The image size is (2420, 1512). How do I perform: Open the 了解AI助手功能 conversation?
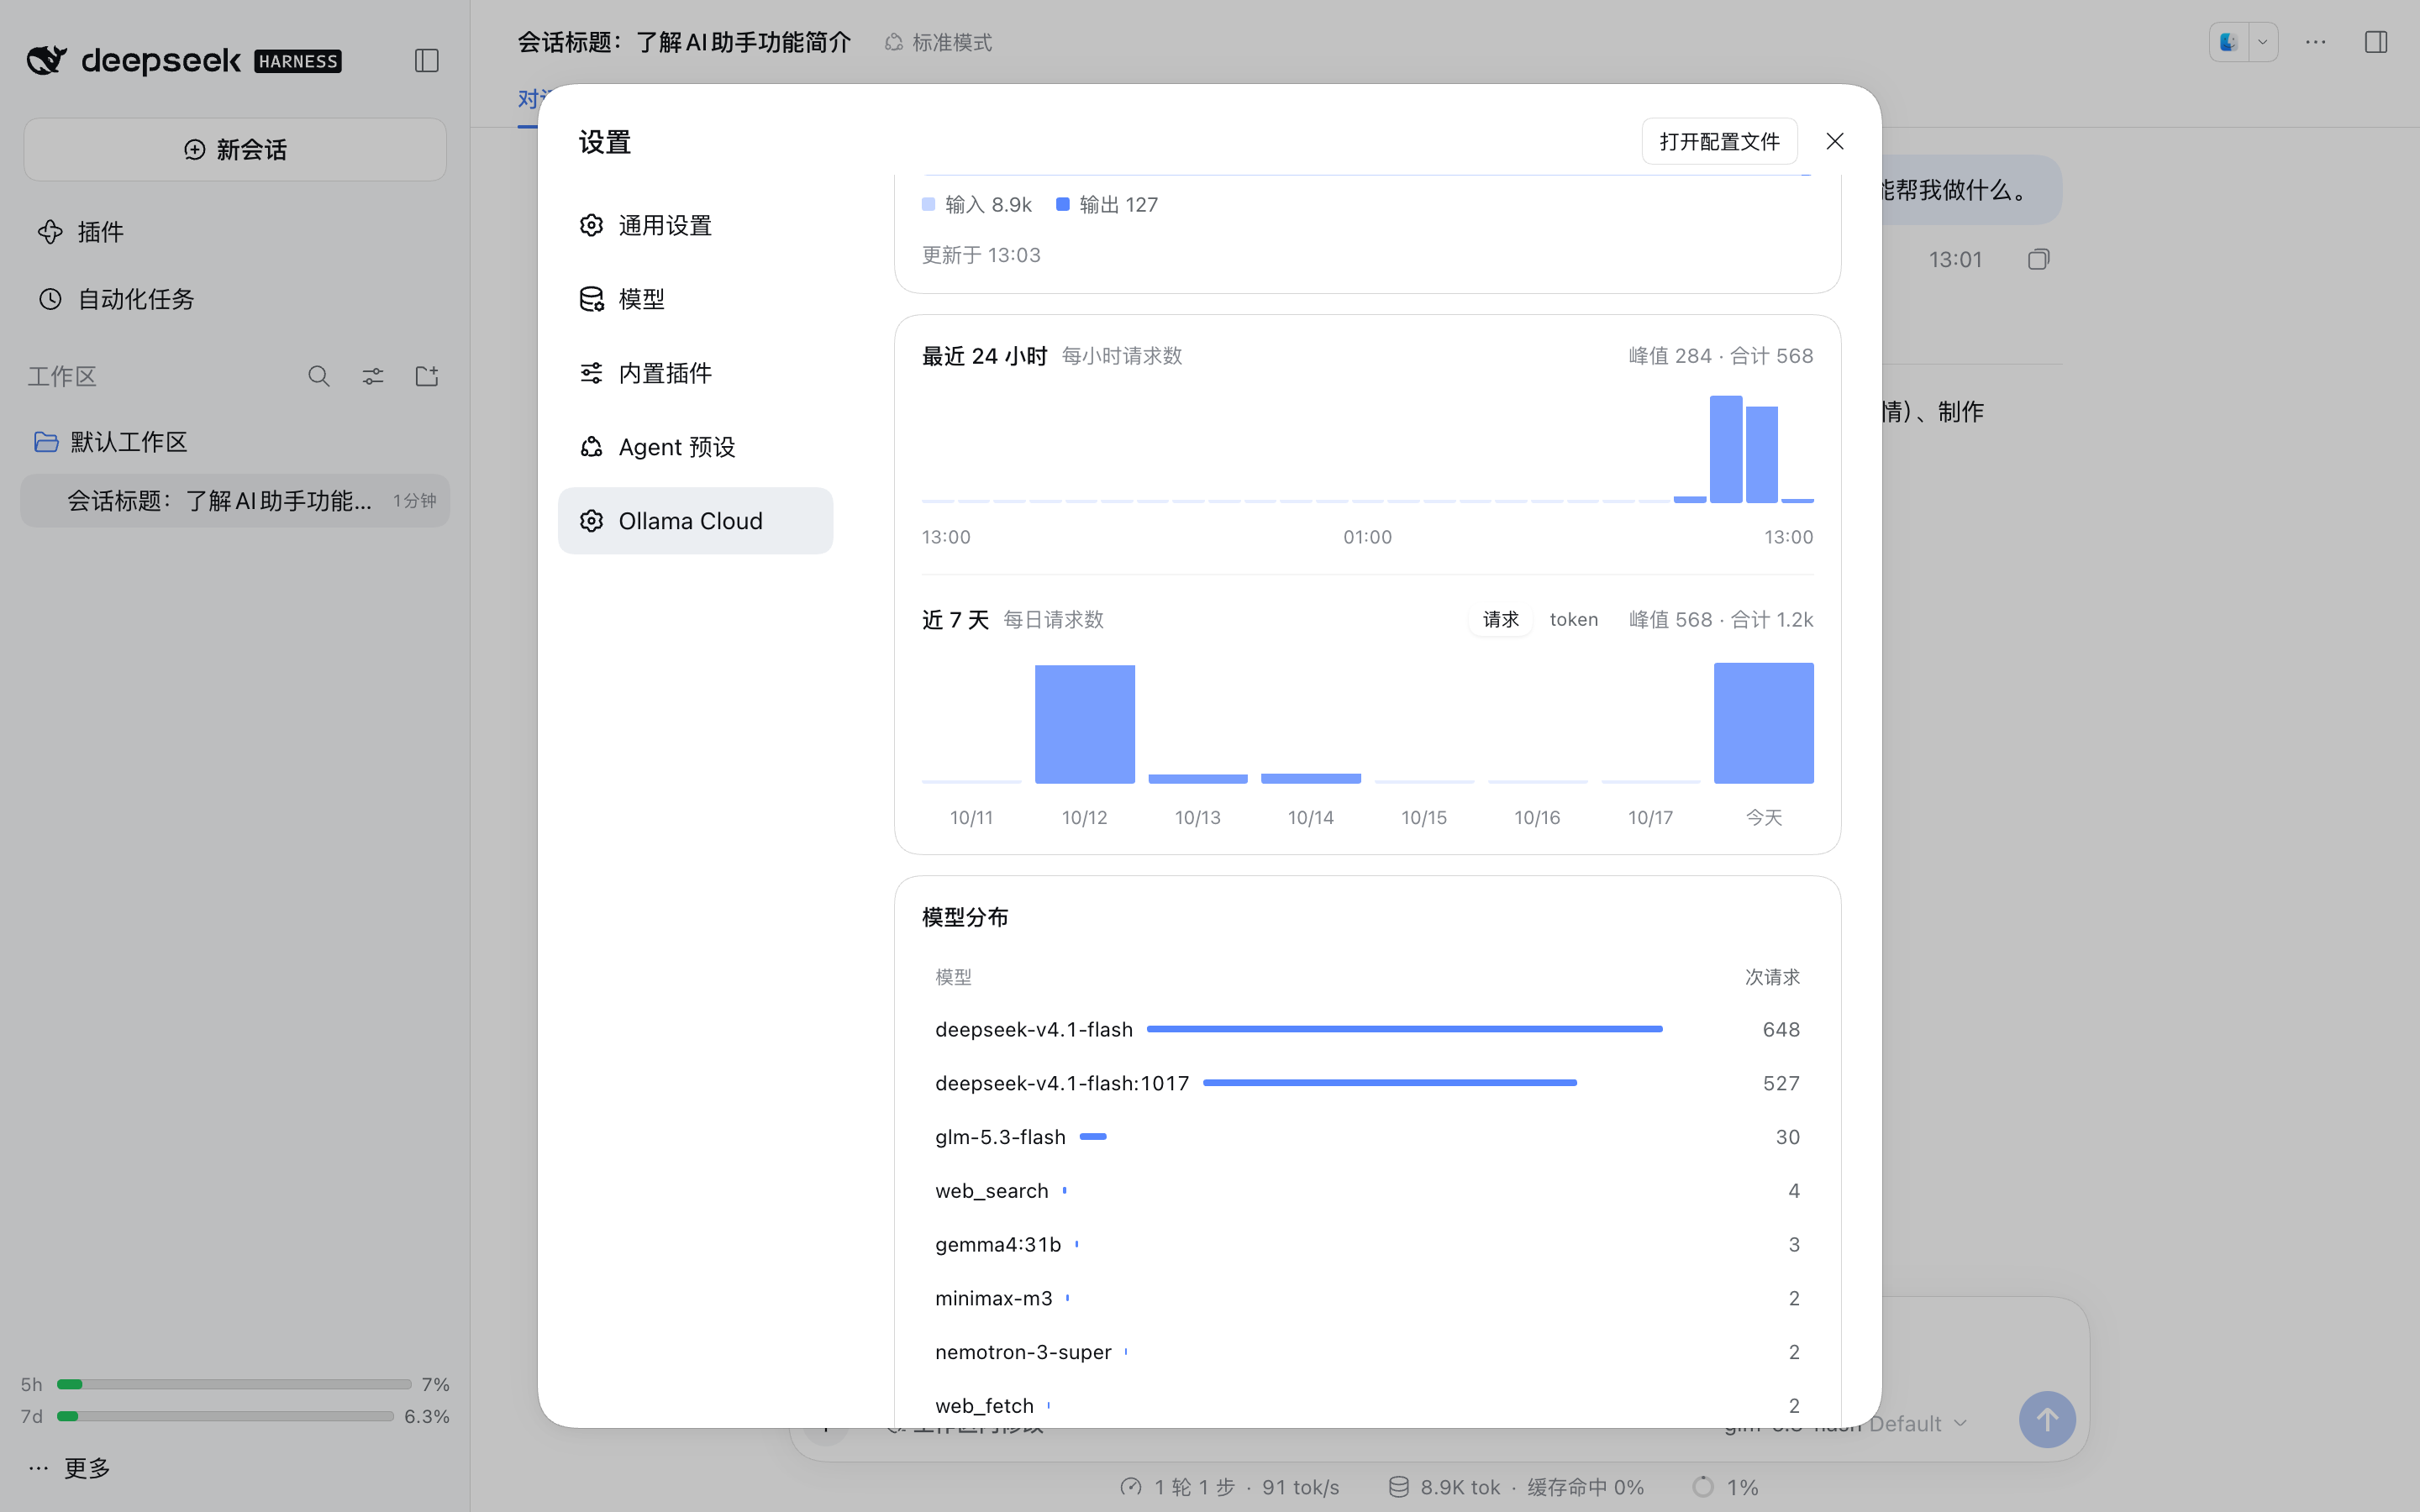coord(235,501)
